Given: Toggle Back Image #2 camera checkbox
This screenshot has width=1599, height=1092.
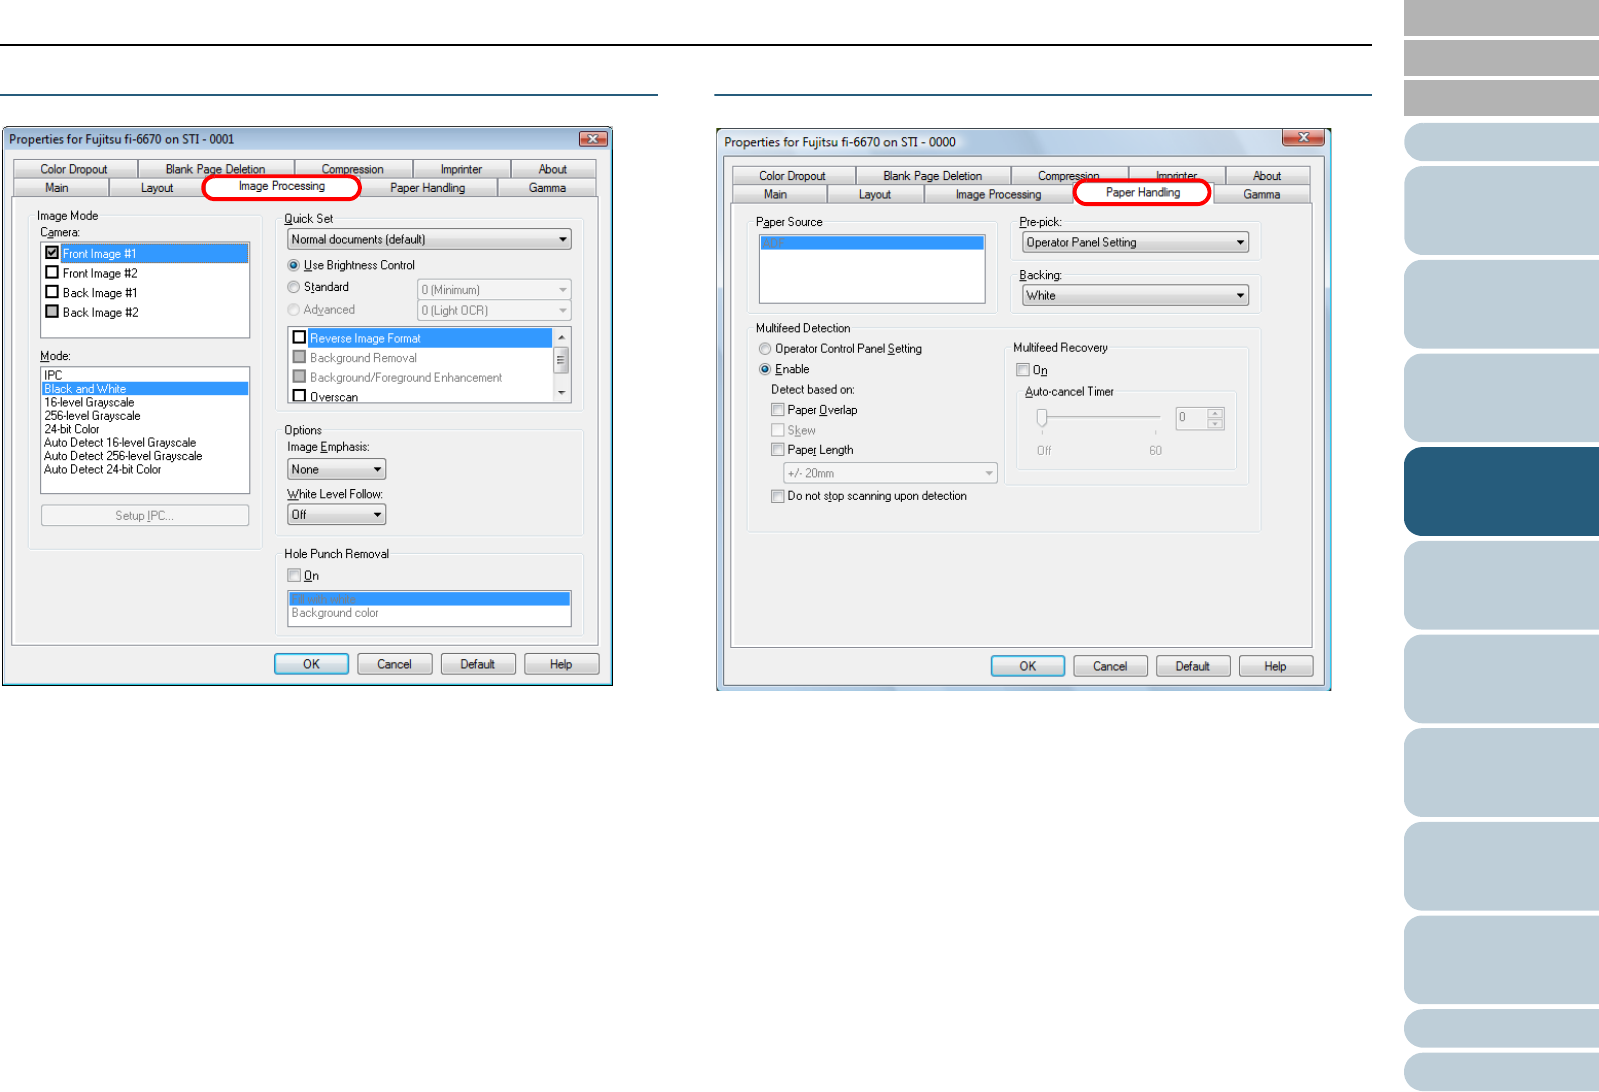Looking at the screenshot, I should coord(52,312).
